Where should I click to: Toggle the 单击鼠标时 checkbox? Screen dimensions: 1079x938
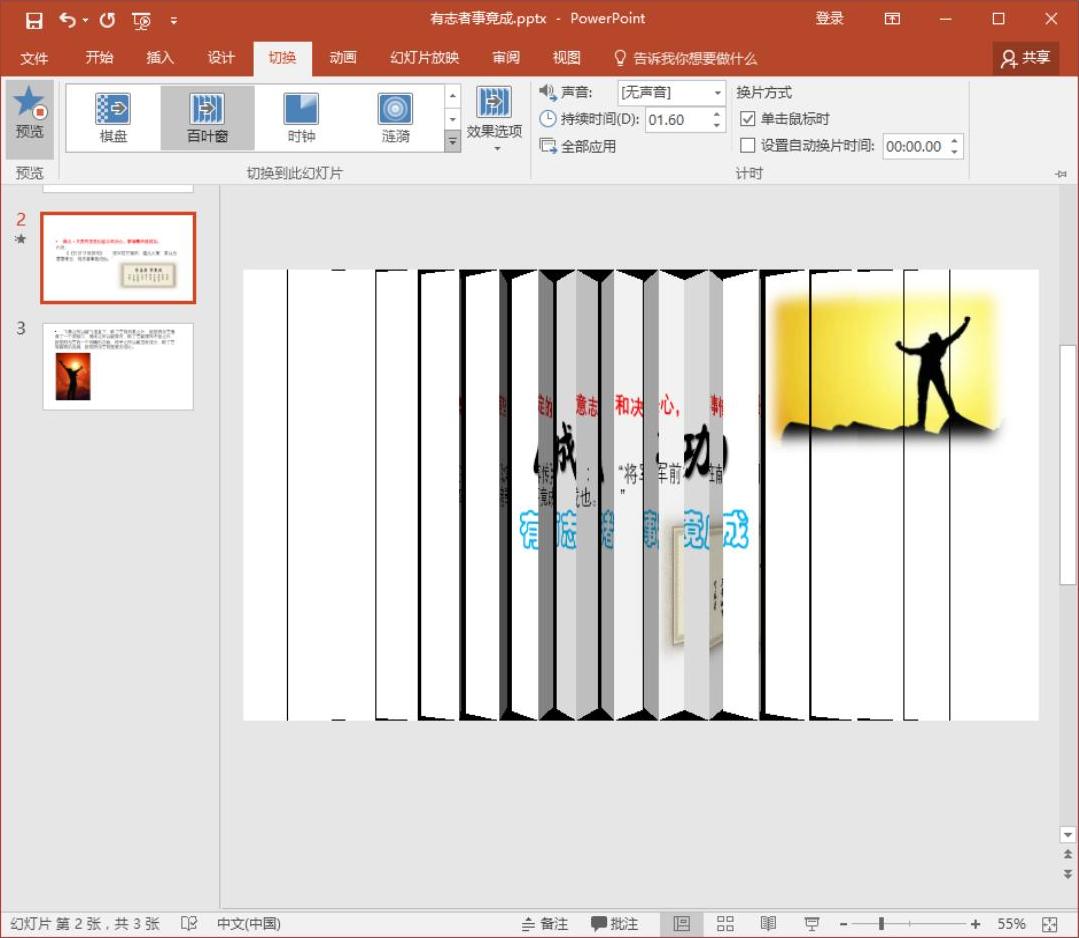click(747, 119)
